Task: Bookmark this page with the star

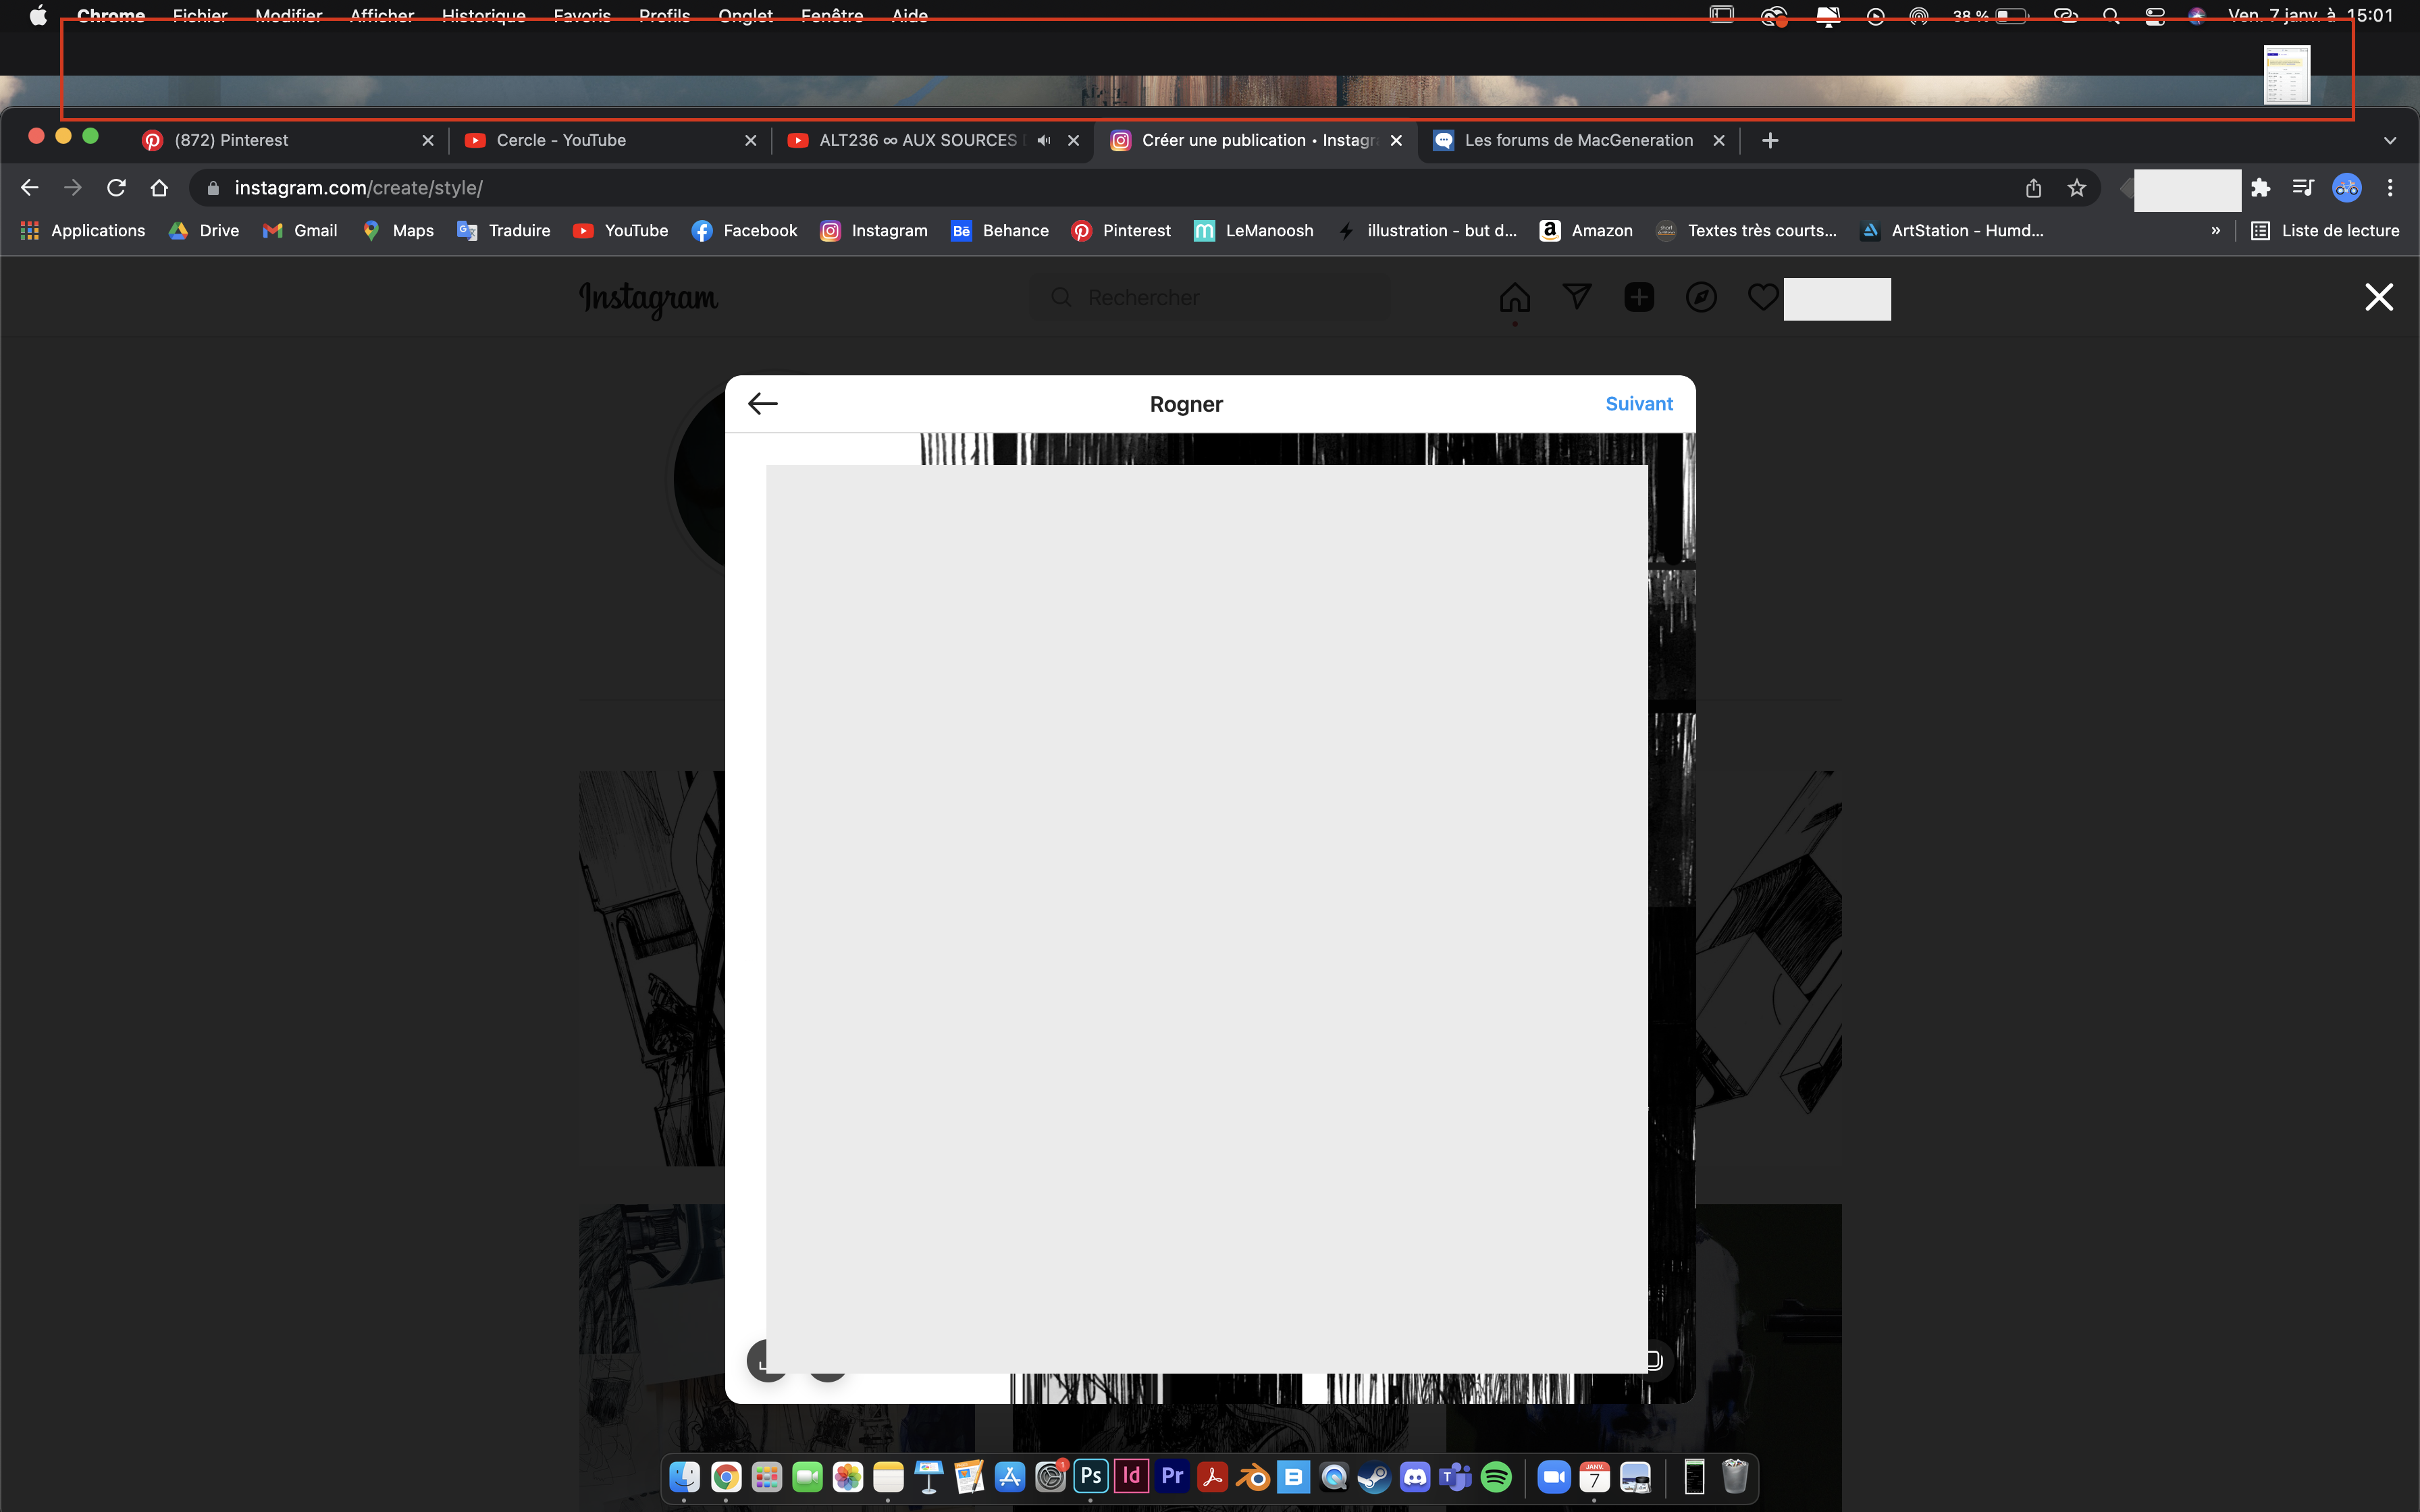Action: pyautogui.click(x=2076, y=187)
